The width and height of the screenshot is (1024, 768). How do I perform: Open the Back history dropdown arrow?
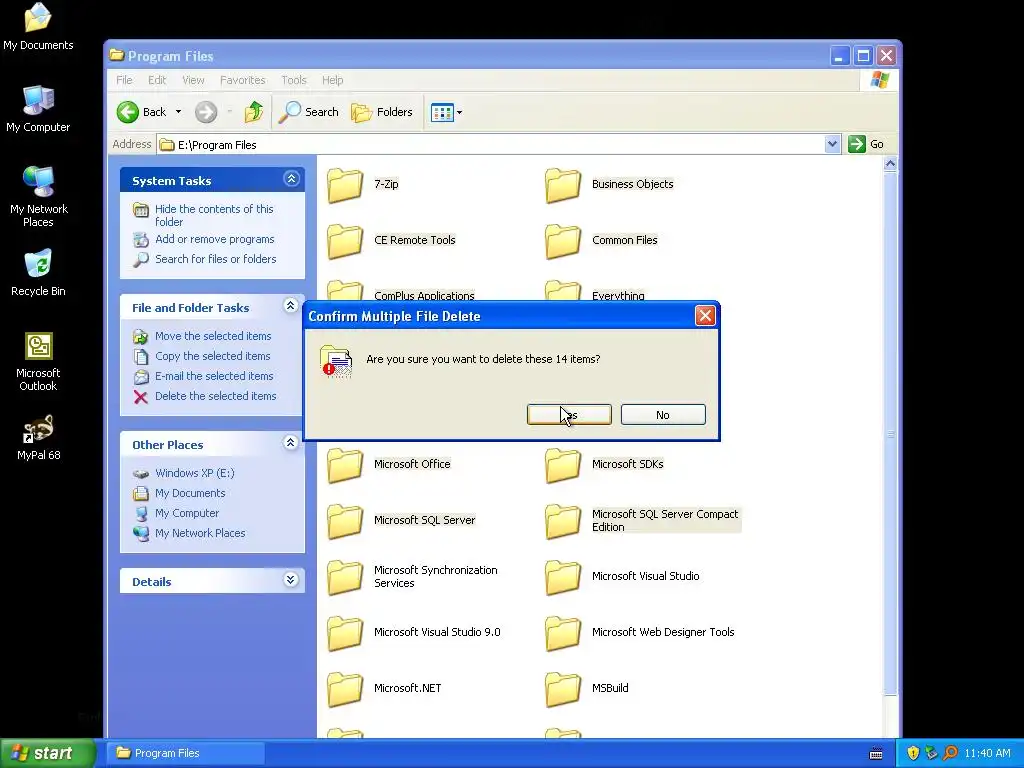click(178, 112)
